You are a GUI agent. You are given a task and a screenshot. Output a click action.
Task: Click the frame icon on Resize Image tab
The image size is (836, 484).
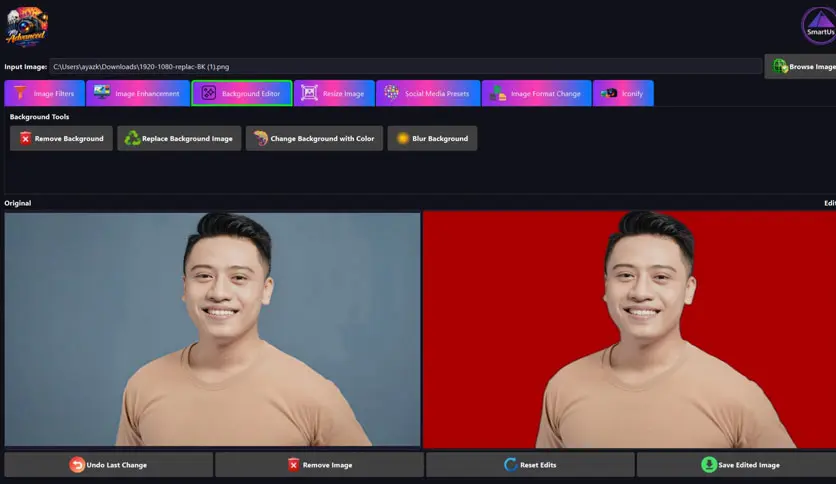[309, 93]
